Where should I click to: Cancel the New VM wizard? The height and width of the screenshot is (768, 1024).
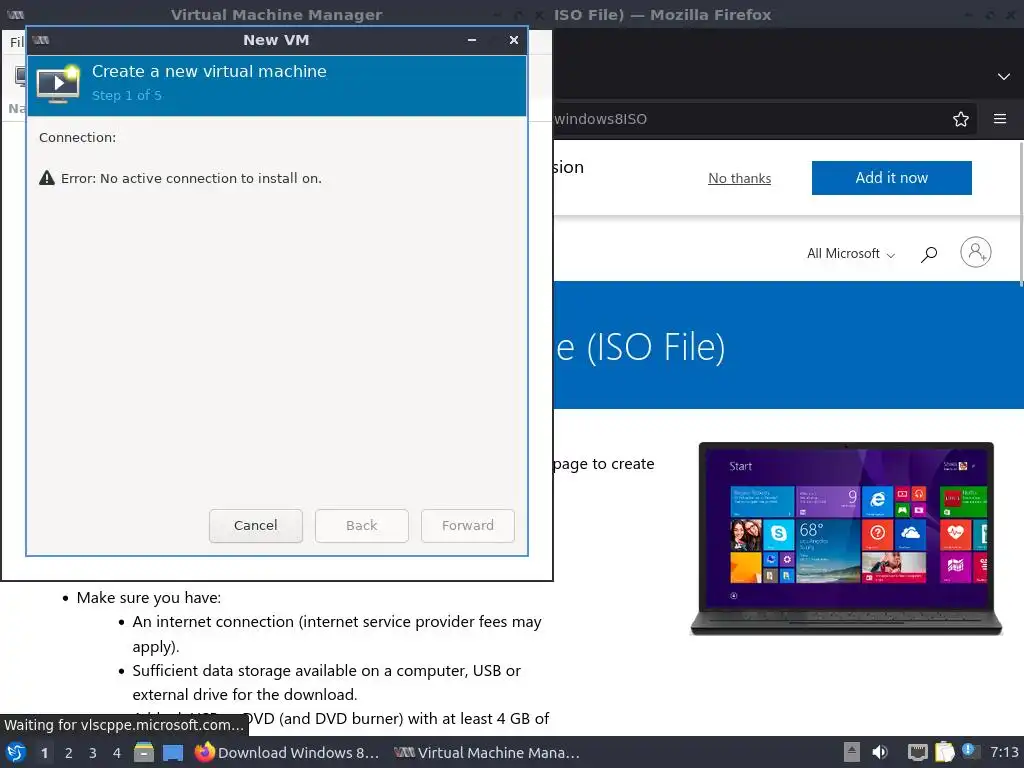(255, 525)
